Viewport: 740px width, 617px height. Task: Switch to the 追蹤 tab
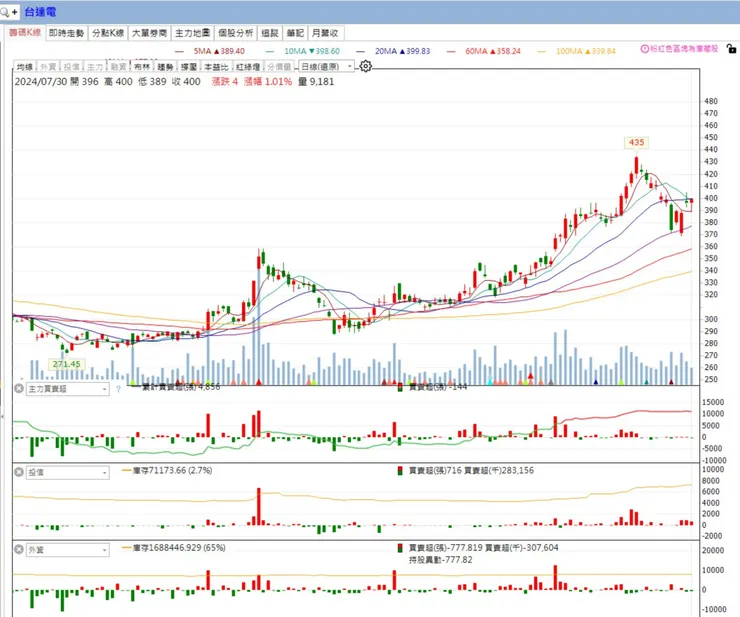click(270, 33)
